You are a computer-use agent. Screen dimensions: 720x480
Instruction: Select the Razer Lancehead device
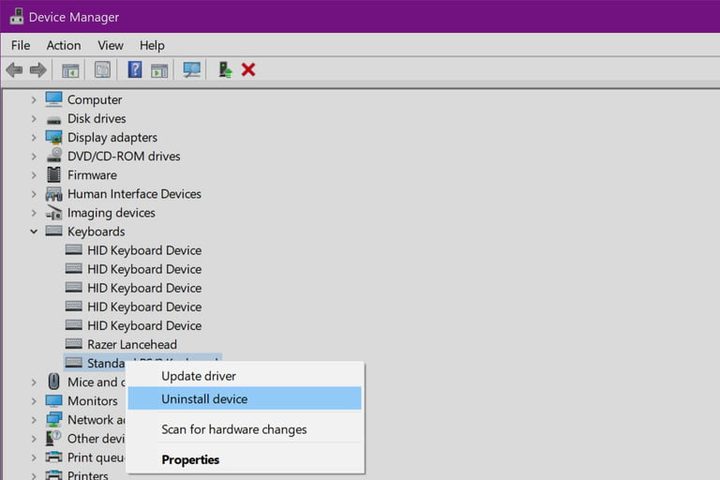pos(132,344)
